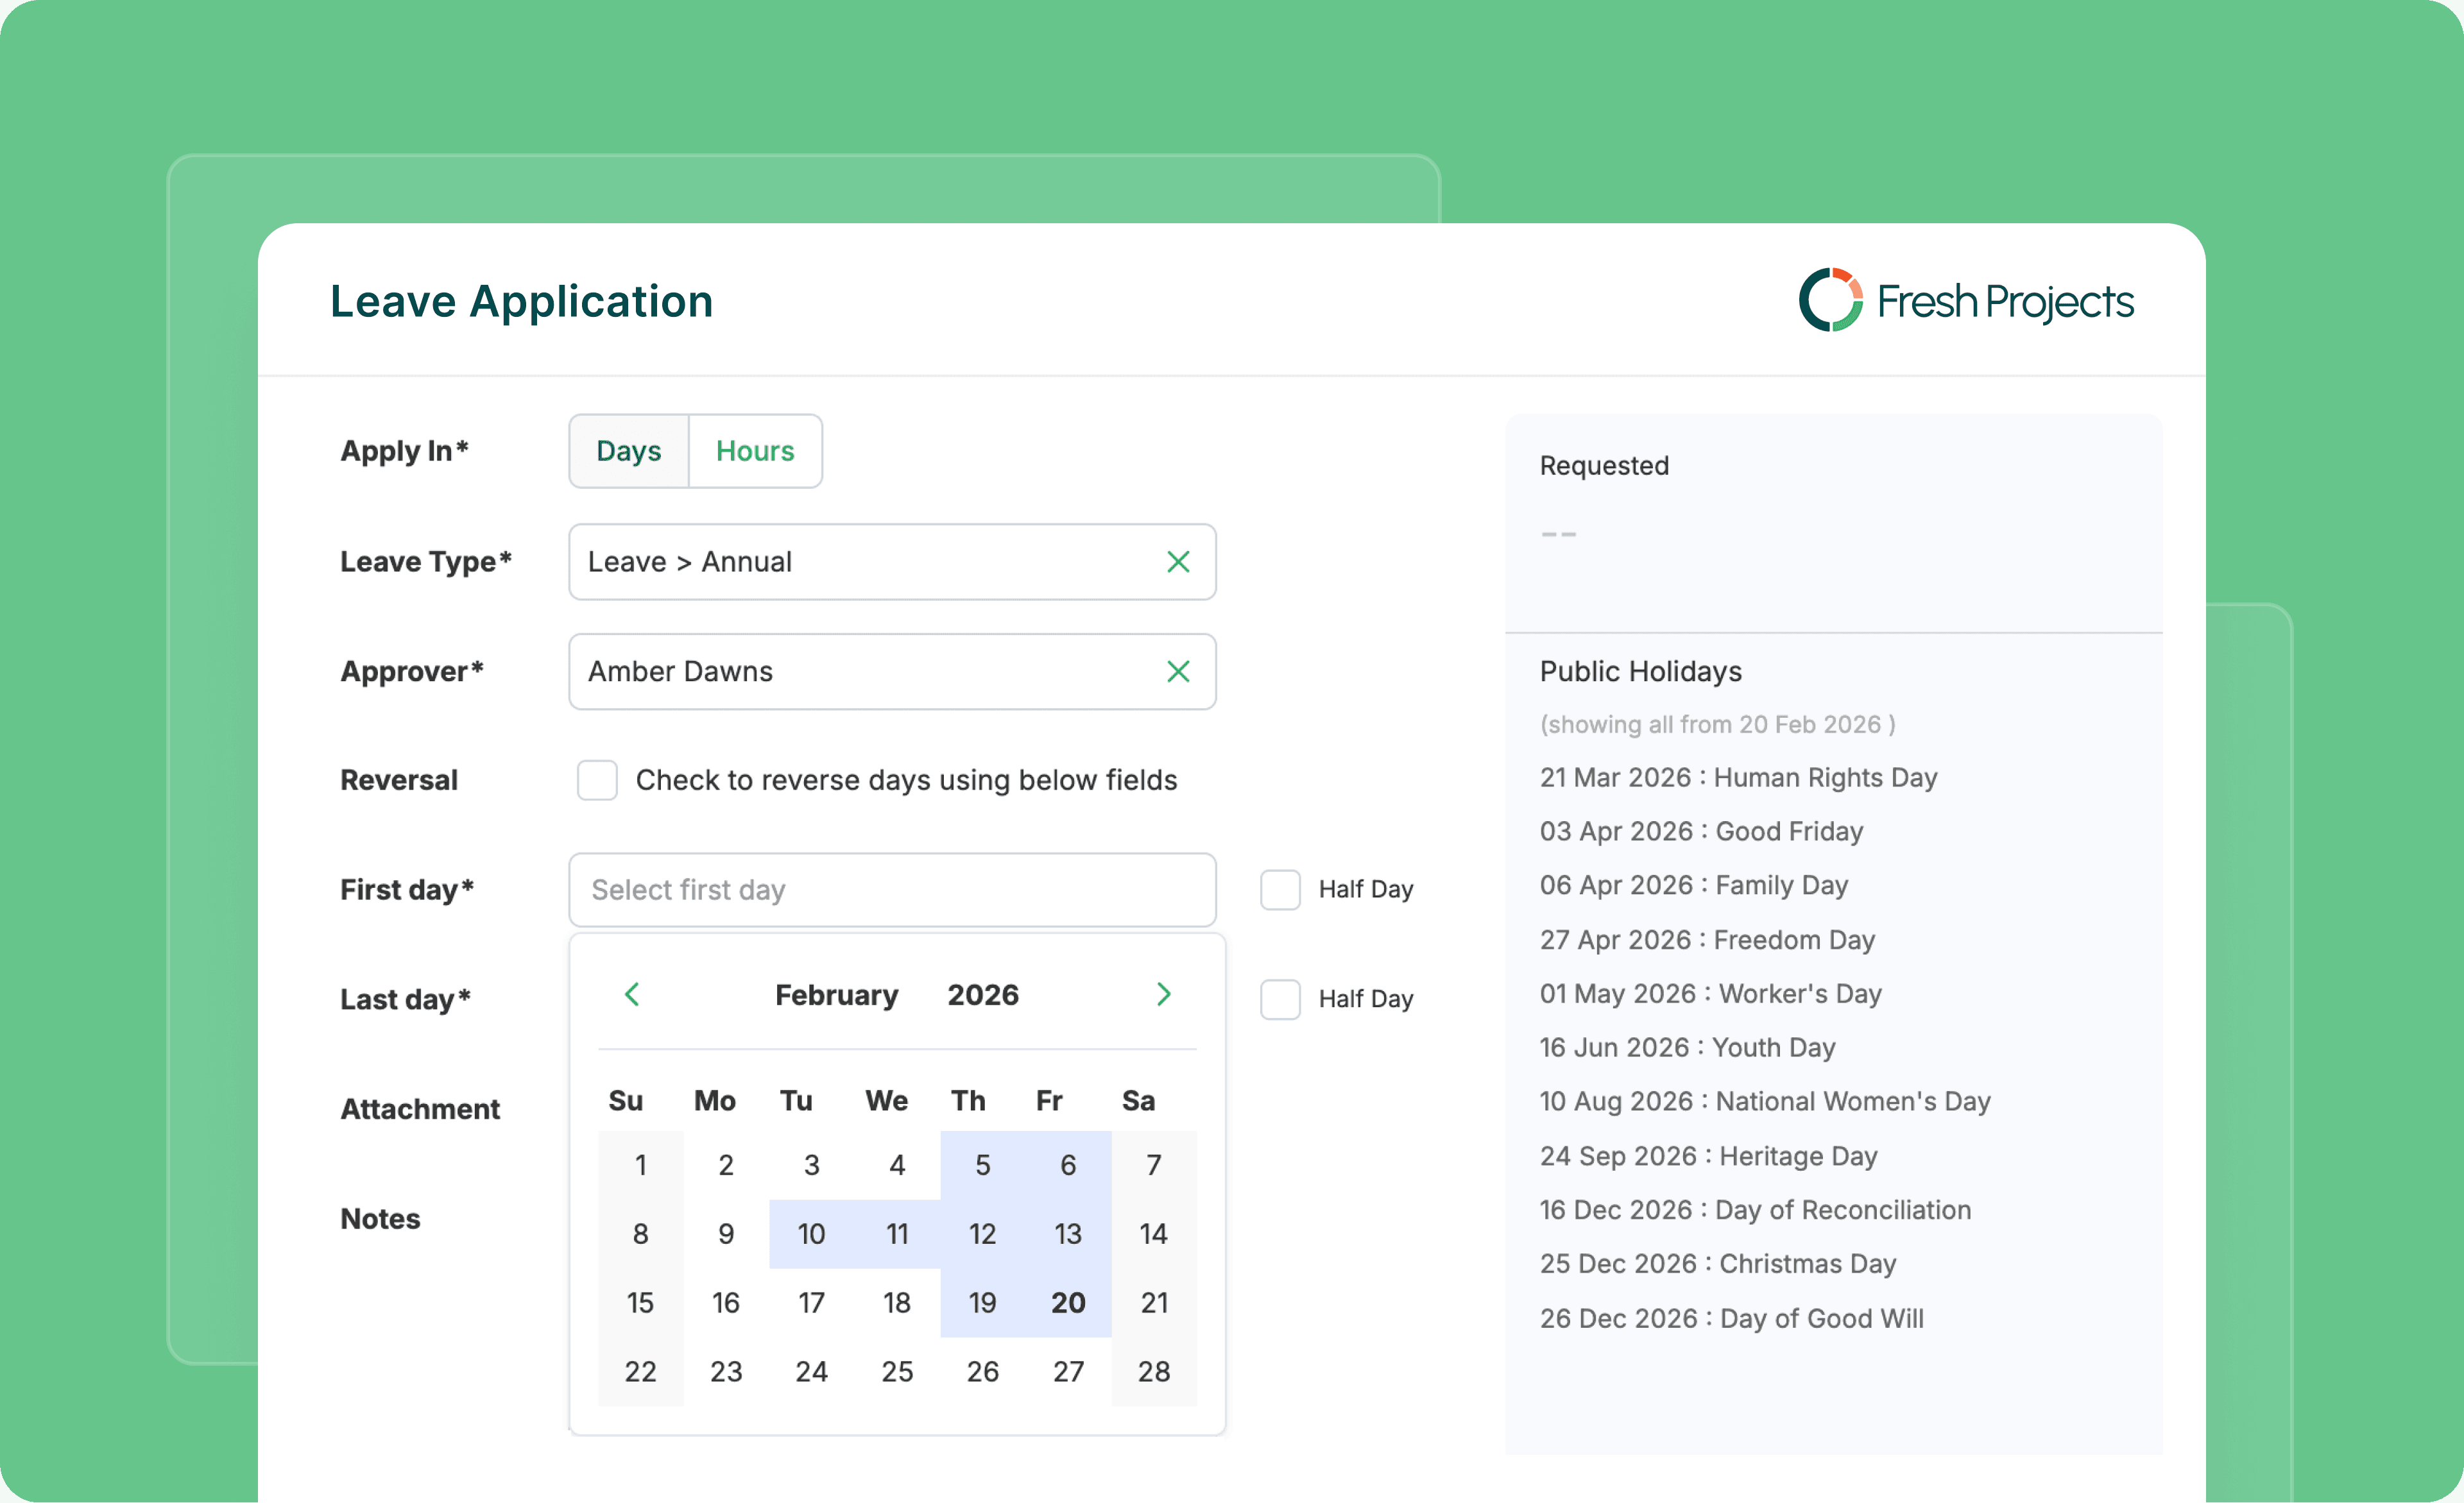Screen dimensions: 2464x1503
Task: Clear the Approver field with X icon
Action: (x=1178, y=671)
